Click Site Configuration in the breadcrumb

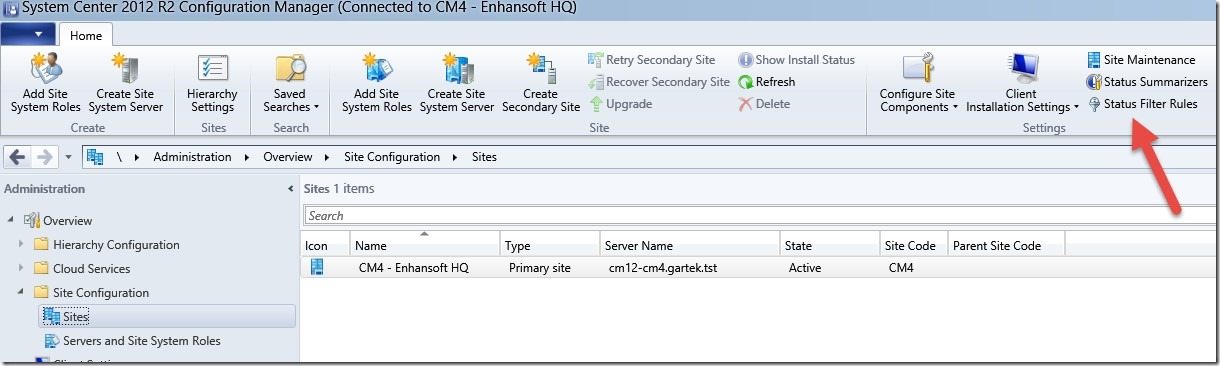391,157
